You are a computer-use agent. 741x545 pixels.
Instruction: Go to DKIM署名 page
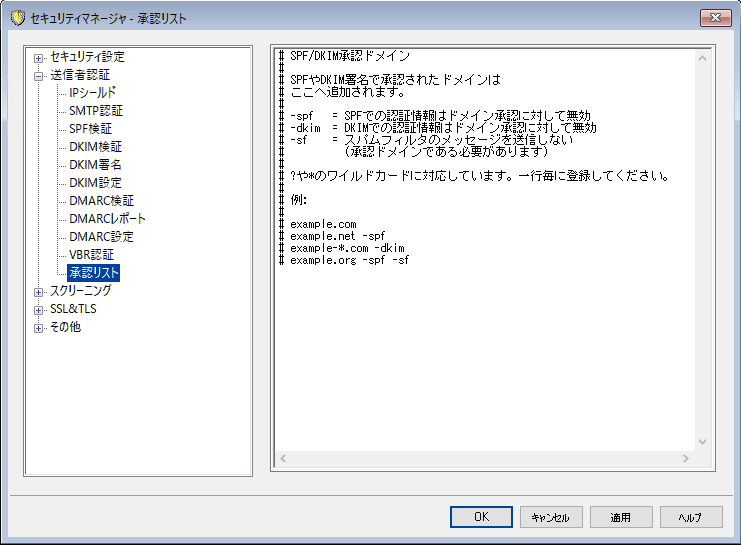click(95, 165)
